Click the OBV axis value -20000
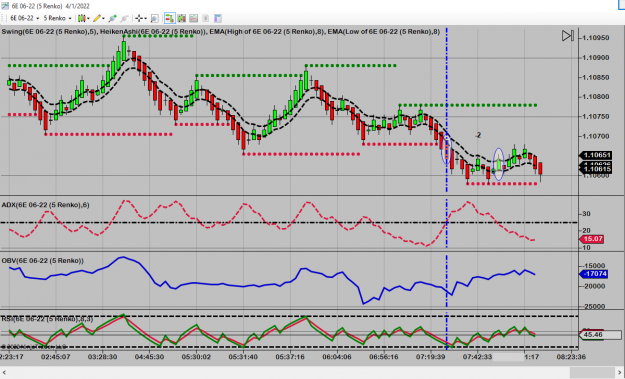Screen dimensions: 625x379 594,286
